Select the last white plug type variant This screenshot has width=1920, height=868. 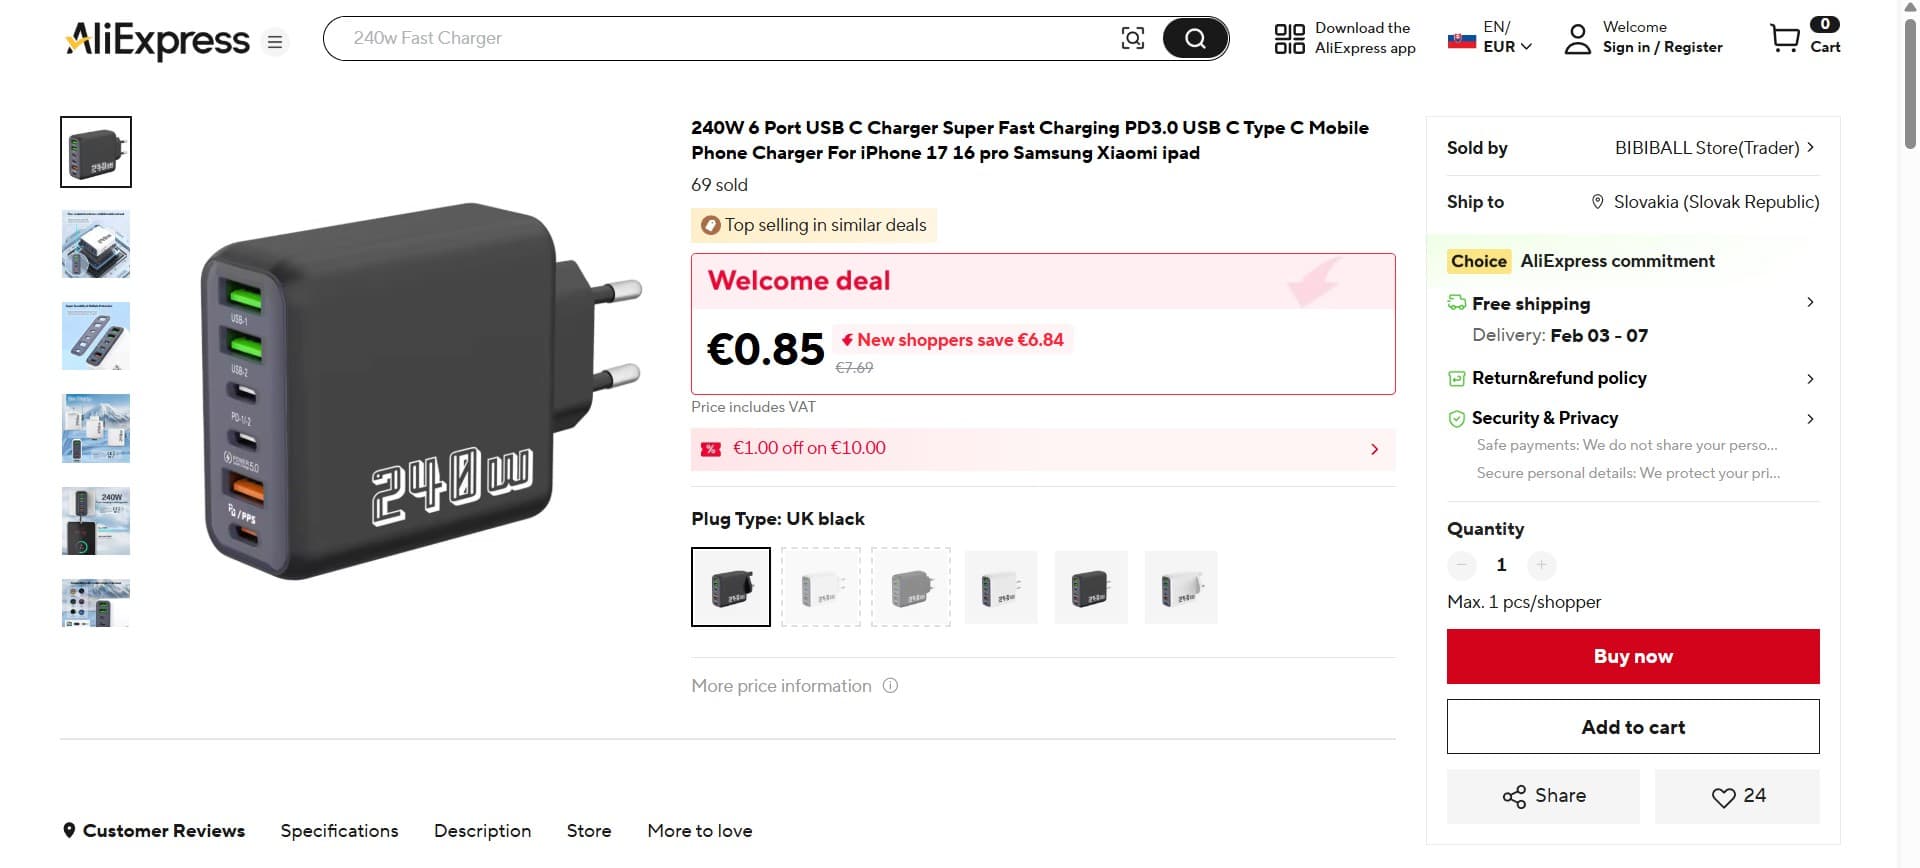coord(1181,587)
